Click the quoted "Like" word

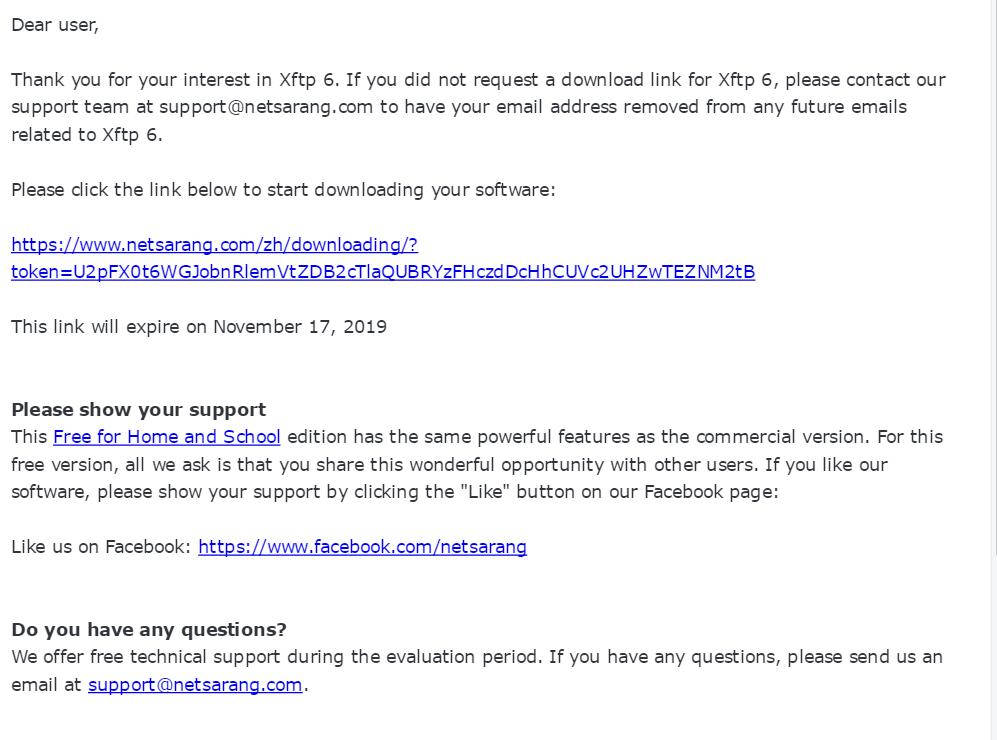pos(485,492)
